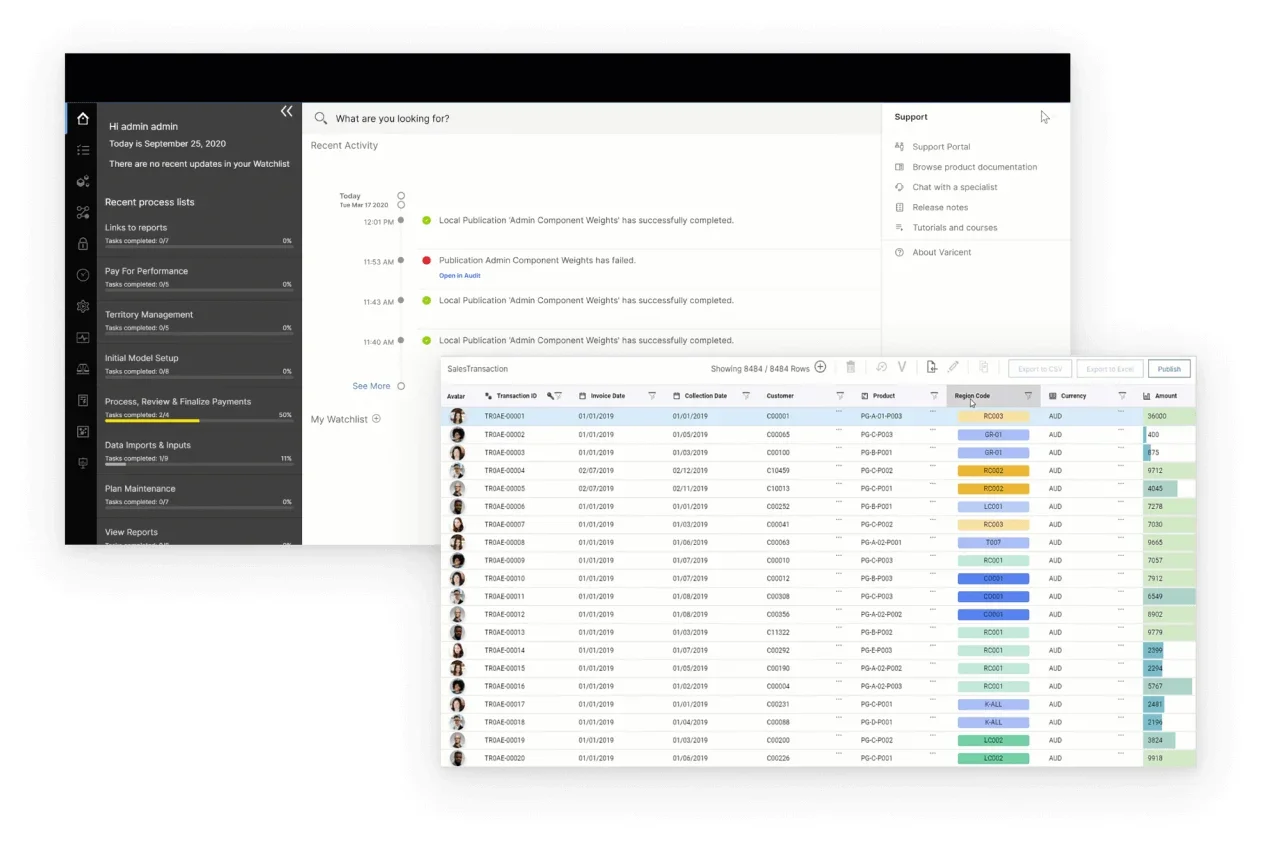
Task: Open Browse product documentation link
Action: point(974,167)
